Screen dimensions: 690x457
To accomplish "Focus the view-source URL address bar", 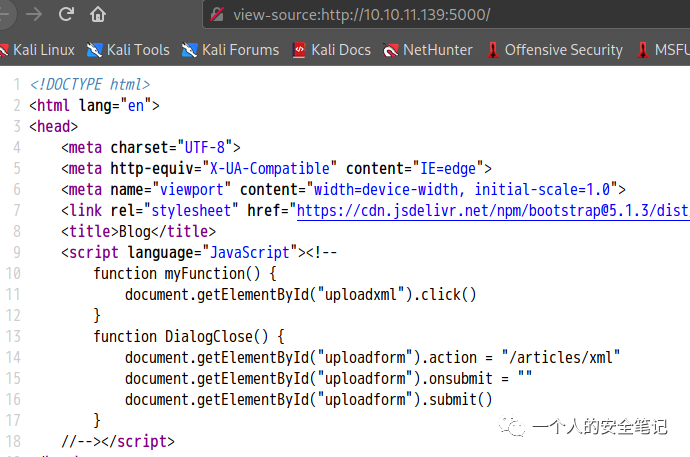I will [446, 15].
